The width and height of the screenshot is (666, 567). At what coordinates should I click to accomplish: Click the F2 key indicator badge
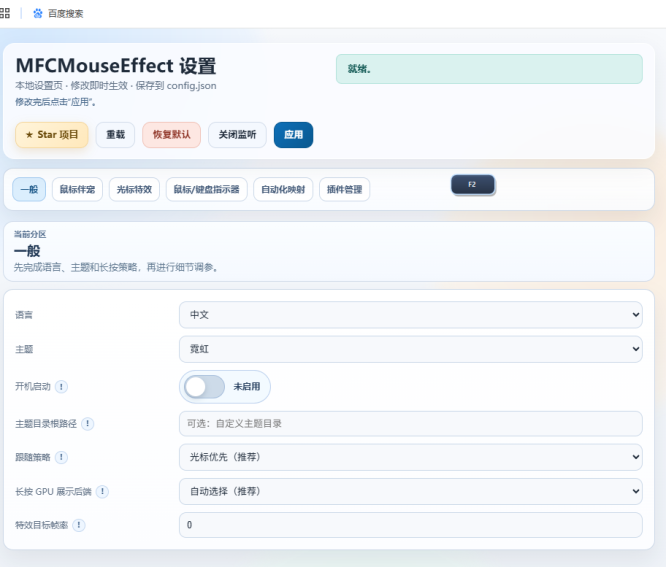pyautogui.click(x=473, y=185)
